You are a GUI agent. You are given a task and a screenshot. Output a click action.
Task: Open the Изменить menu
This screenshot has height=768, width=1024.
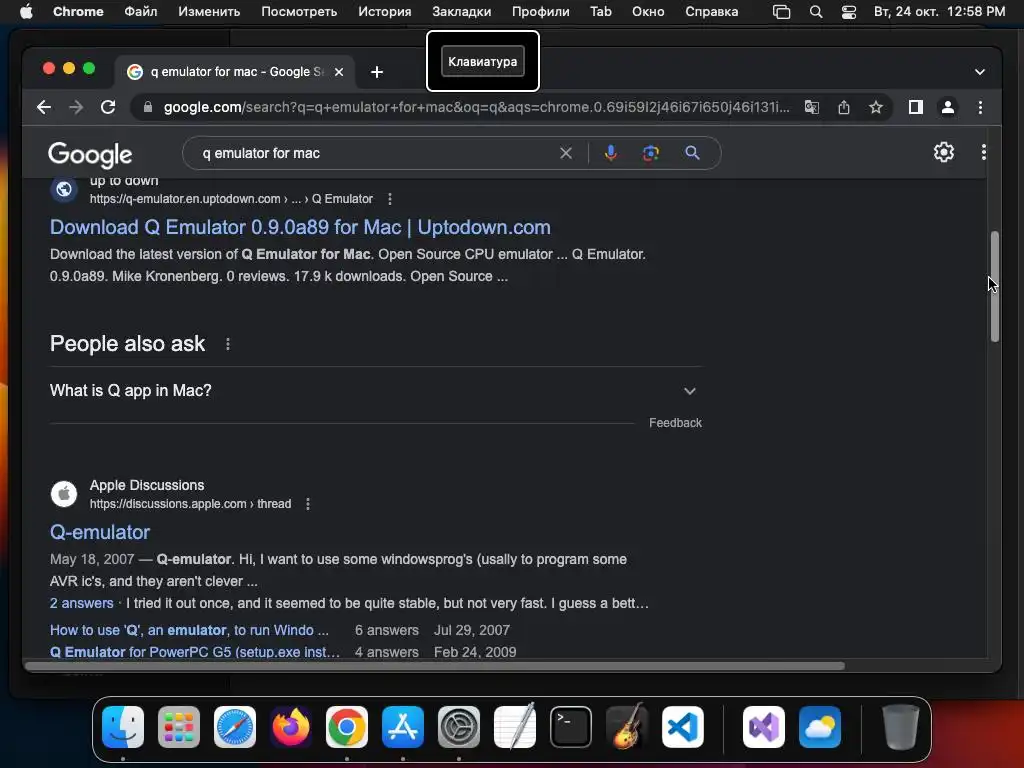[209, 12]
